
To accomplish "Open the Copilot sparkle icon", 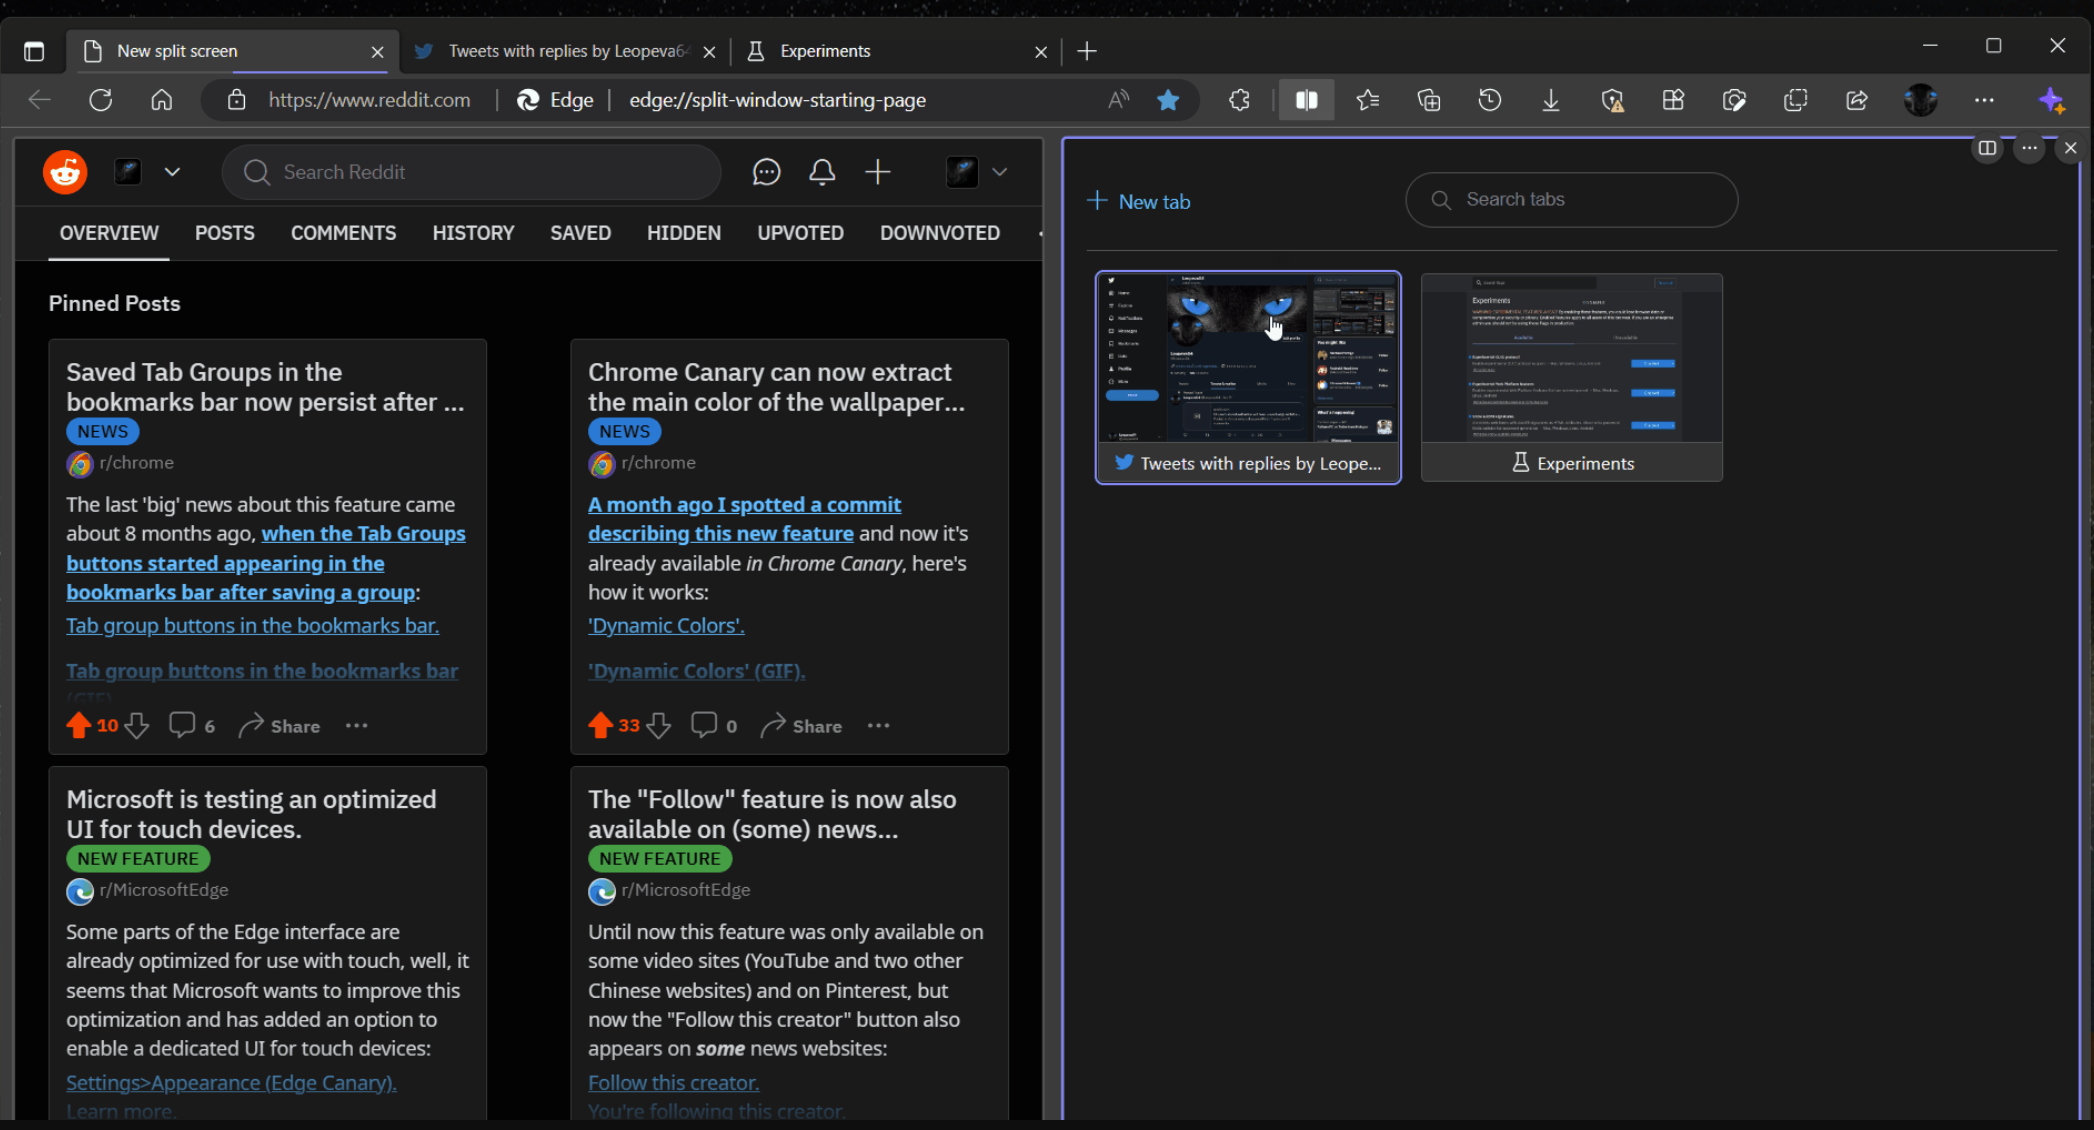I will [x=2051, y=100].
